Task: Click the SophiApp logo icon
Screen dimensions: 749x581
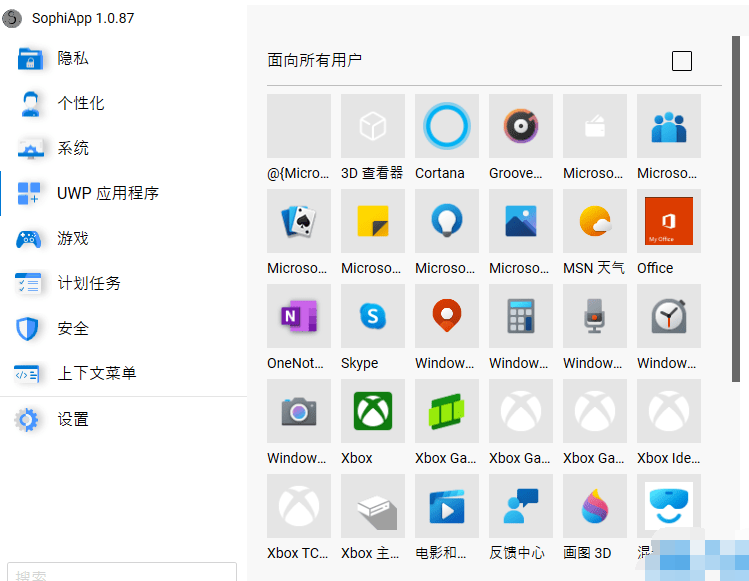Action: pyautogui.click(x=12, y=19)
